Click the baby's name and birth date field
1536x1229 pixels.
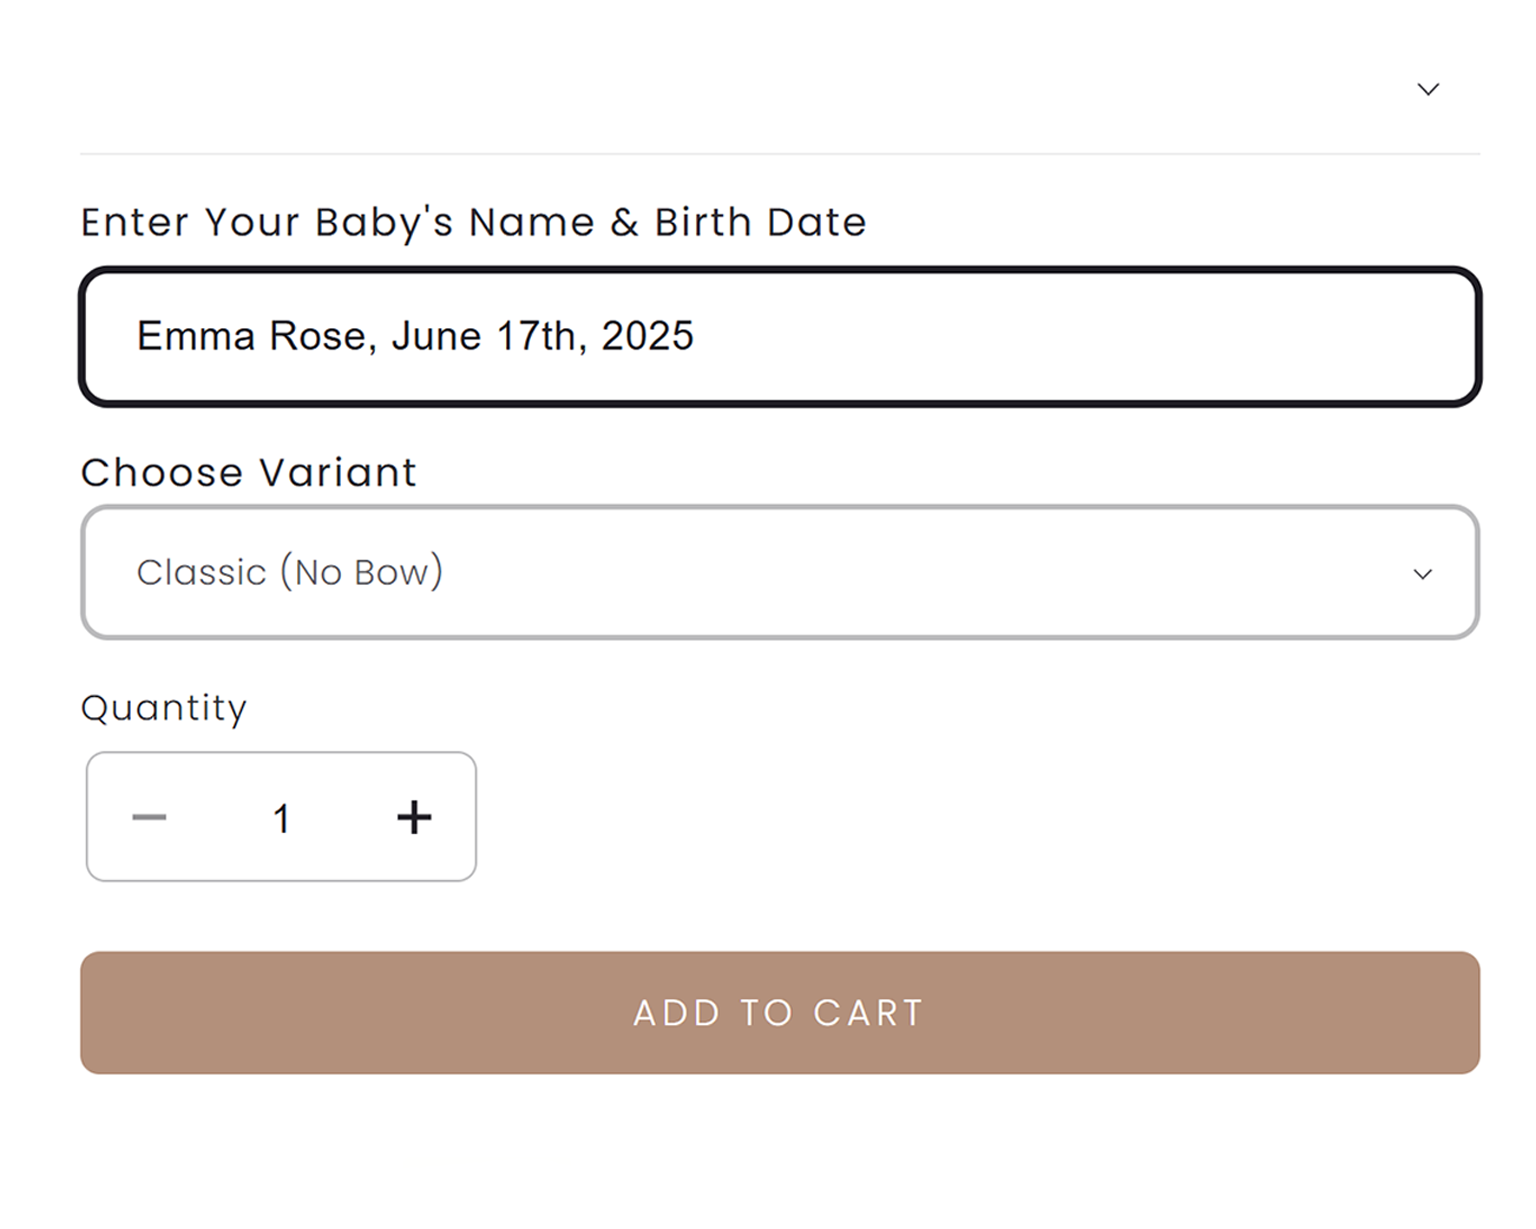pyautogui.click(x=780, y=336)
